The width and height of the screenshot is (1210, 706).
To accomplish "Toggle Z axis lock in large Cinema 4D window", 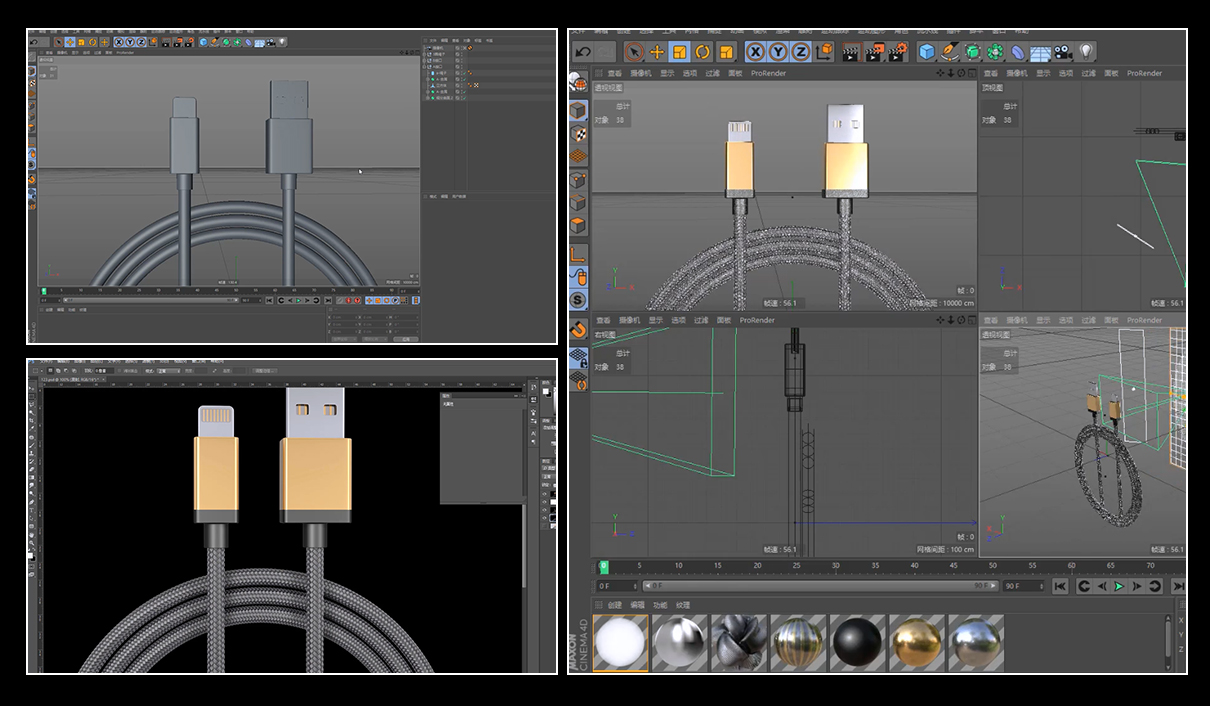I will [801, 51].
